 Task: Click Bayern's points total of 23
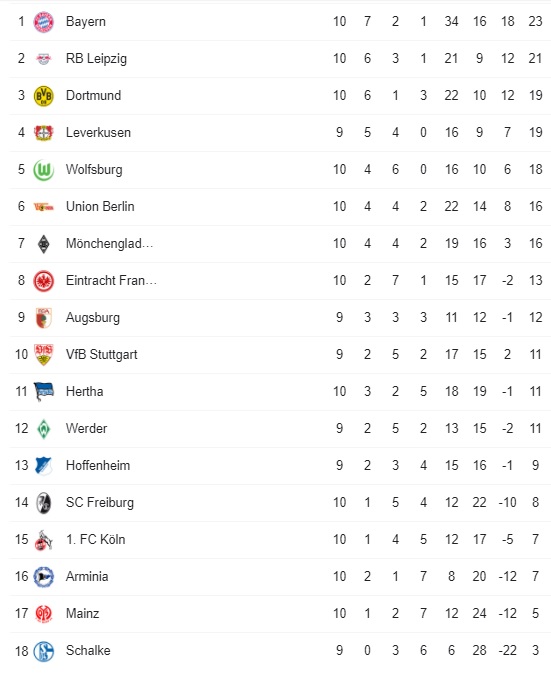[535, 22]
